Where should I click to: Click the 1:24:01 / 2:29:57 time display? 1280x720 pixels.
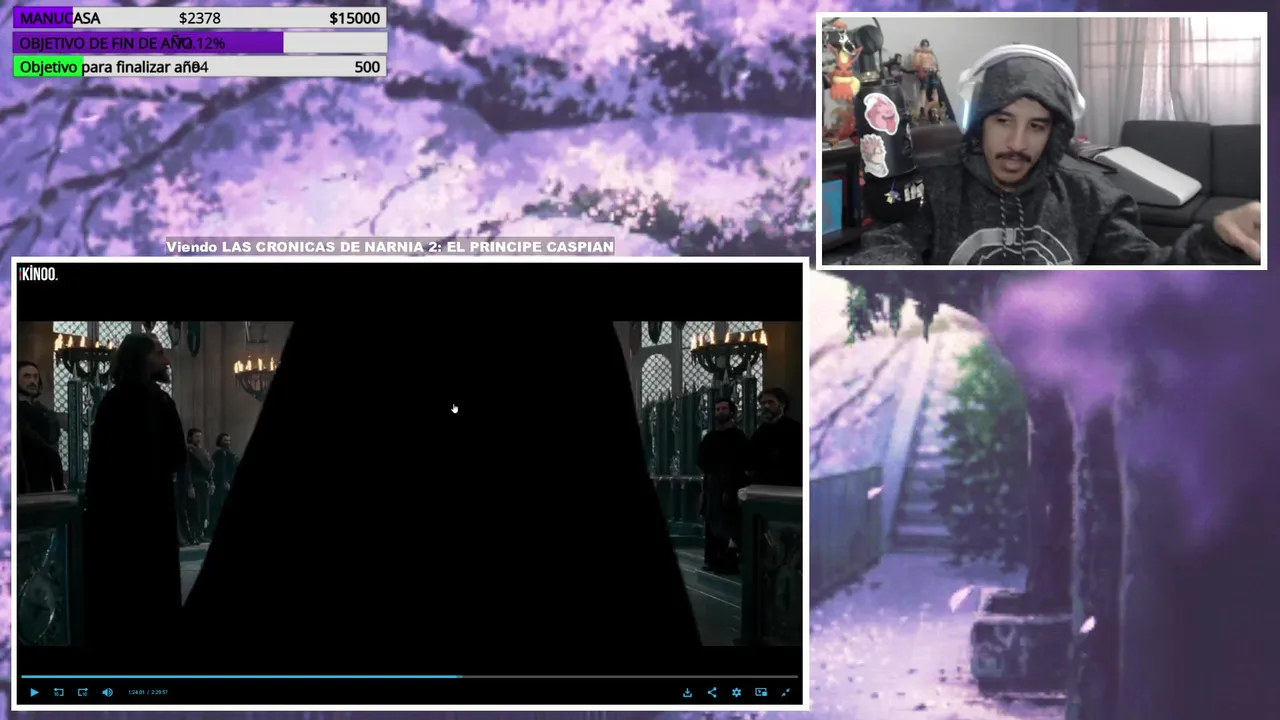click(x=148, y=692)
